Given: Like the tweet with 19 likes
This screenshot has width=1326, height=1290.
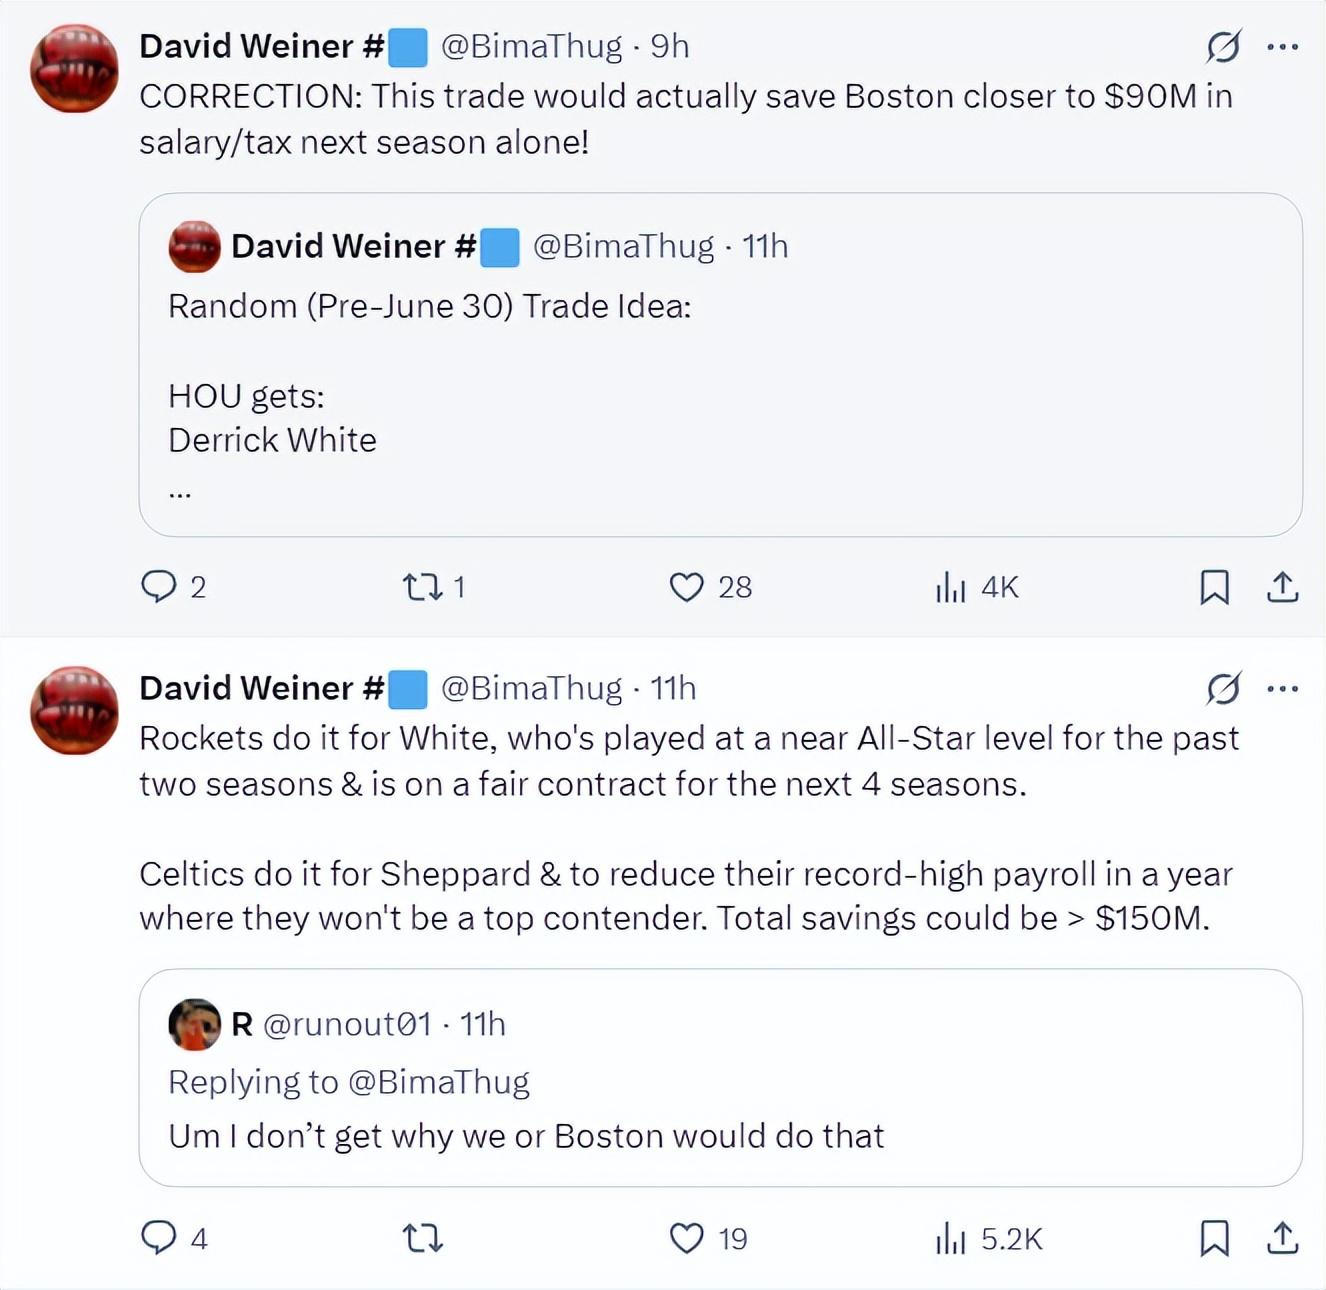Looking at the screenshot, I should coord(686,1239).
